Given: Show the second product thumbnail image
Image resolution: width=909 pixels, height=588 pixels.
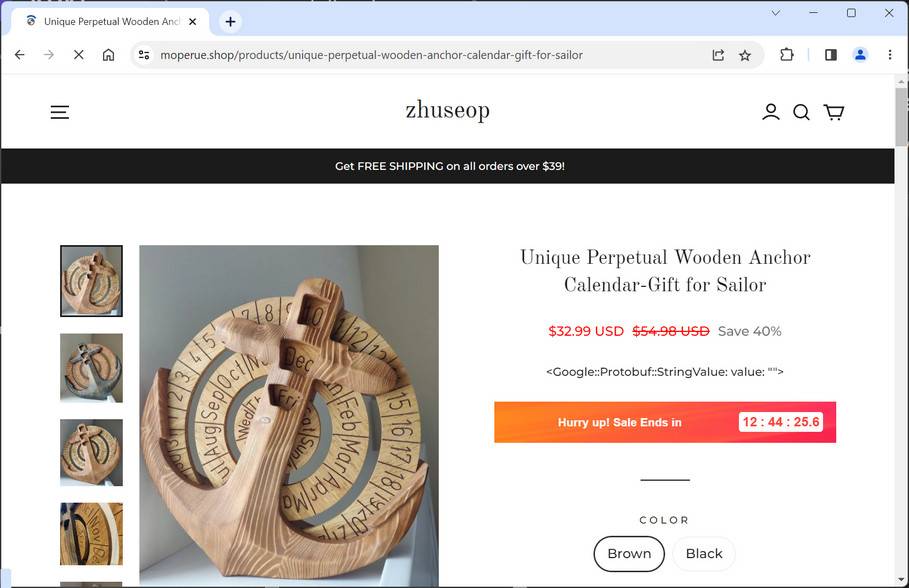Looking at the screenshot, I should (x=91, y=368).
